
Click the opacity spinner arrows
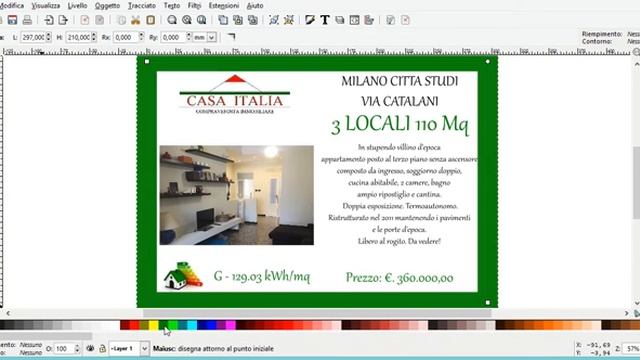coord(77,349)
